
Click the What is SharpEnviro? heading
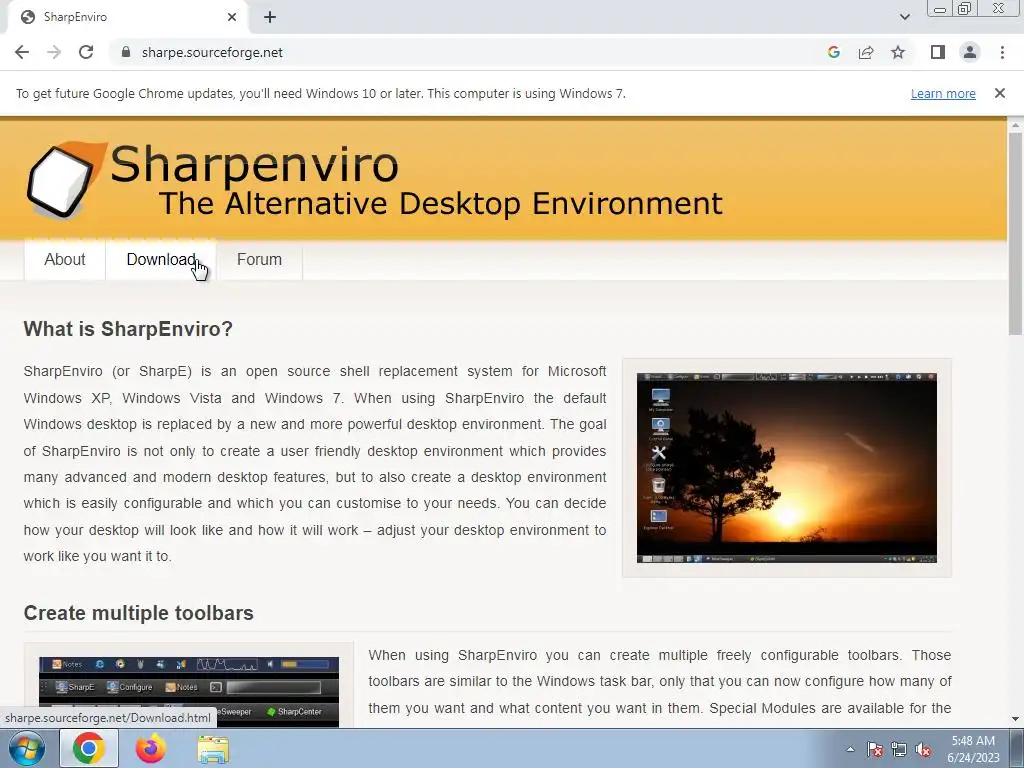point(128,328)
